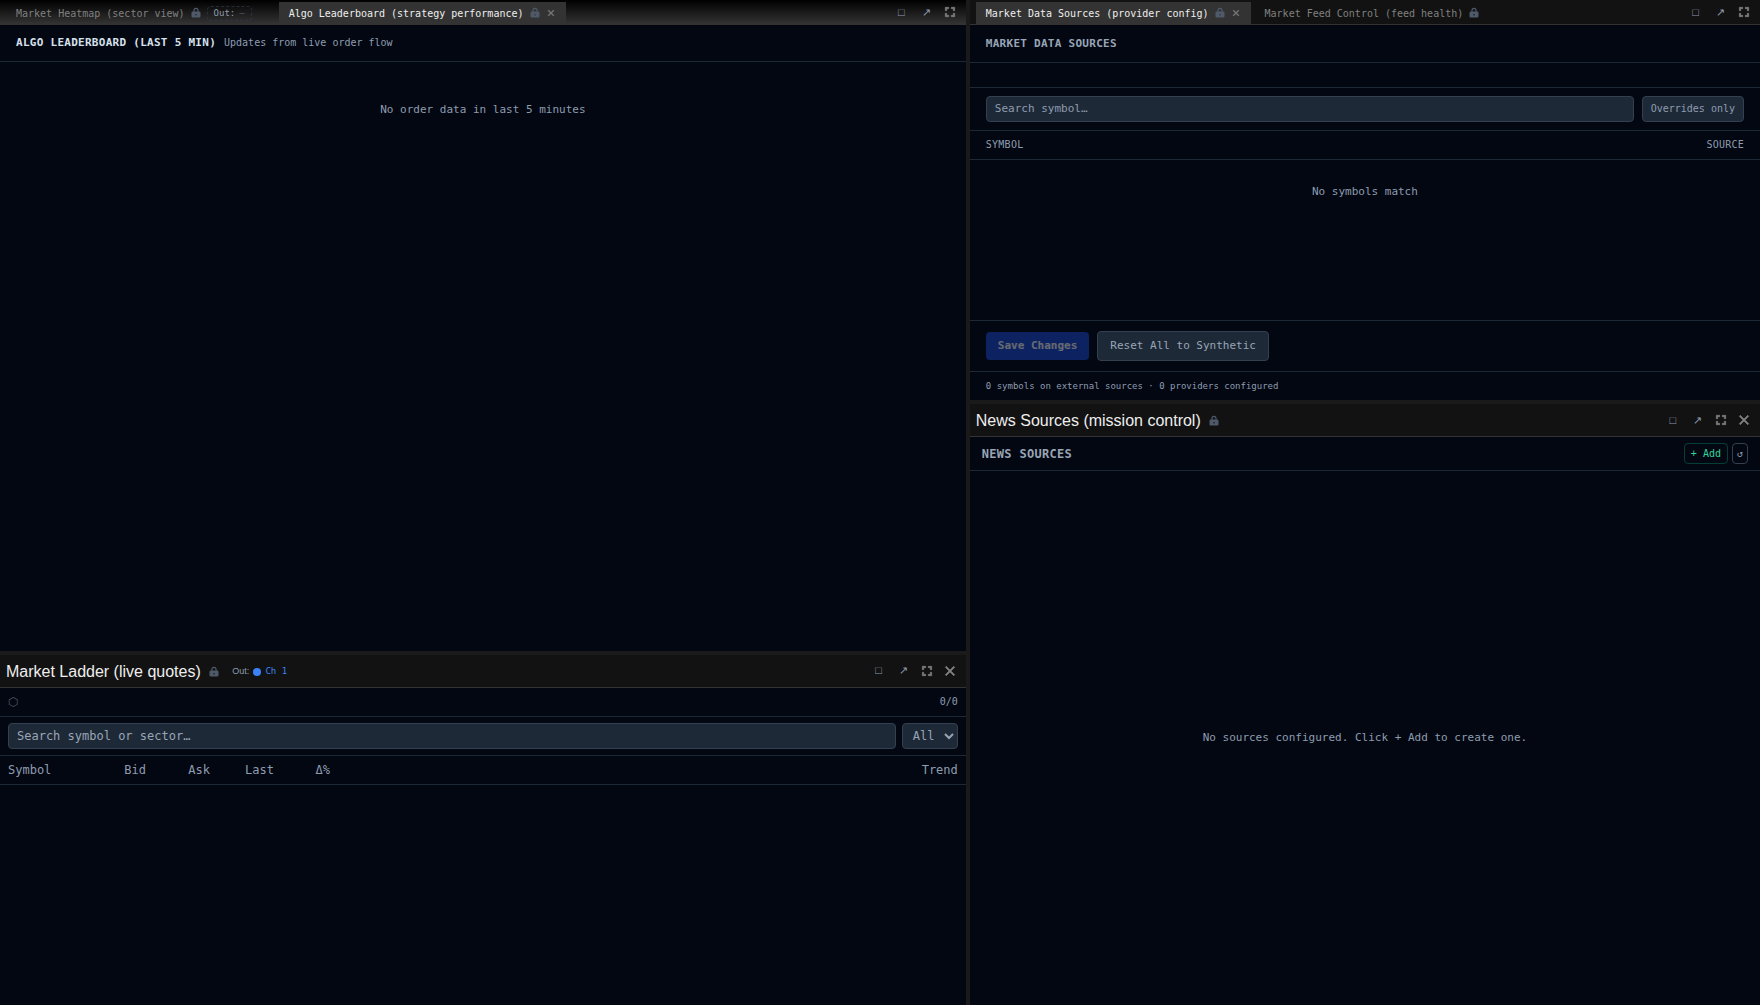Open the All sector filter dropdown
1760x1005 pixels.
[930, 736]
